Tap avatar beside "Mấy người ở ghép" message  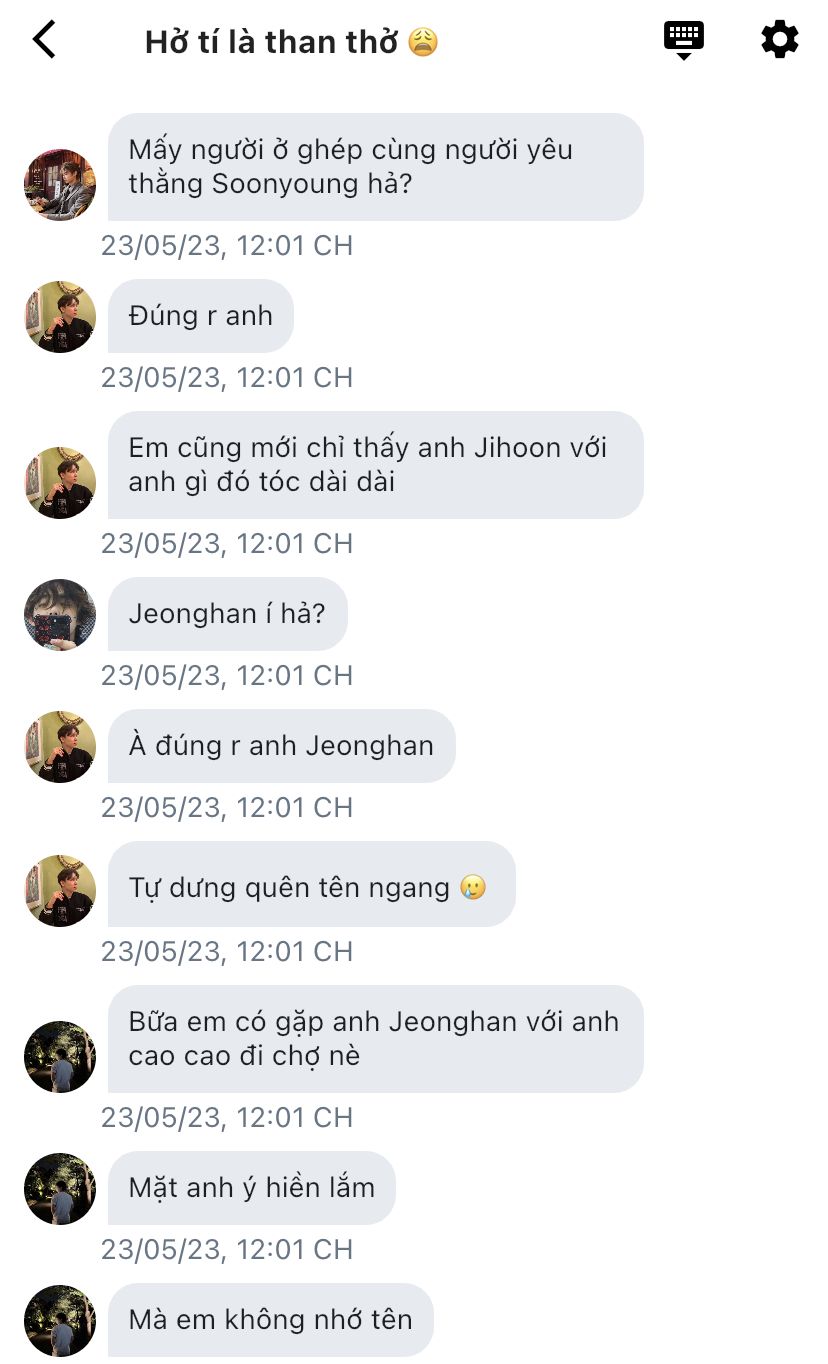coord(60,185)
